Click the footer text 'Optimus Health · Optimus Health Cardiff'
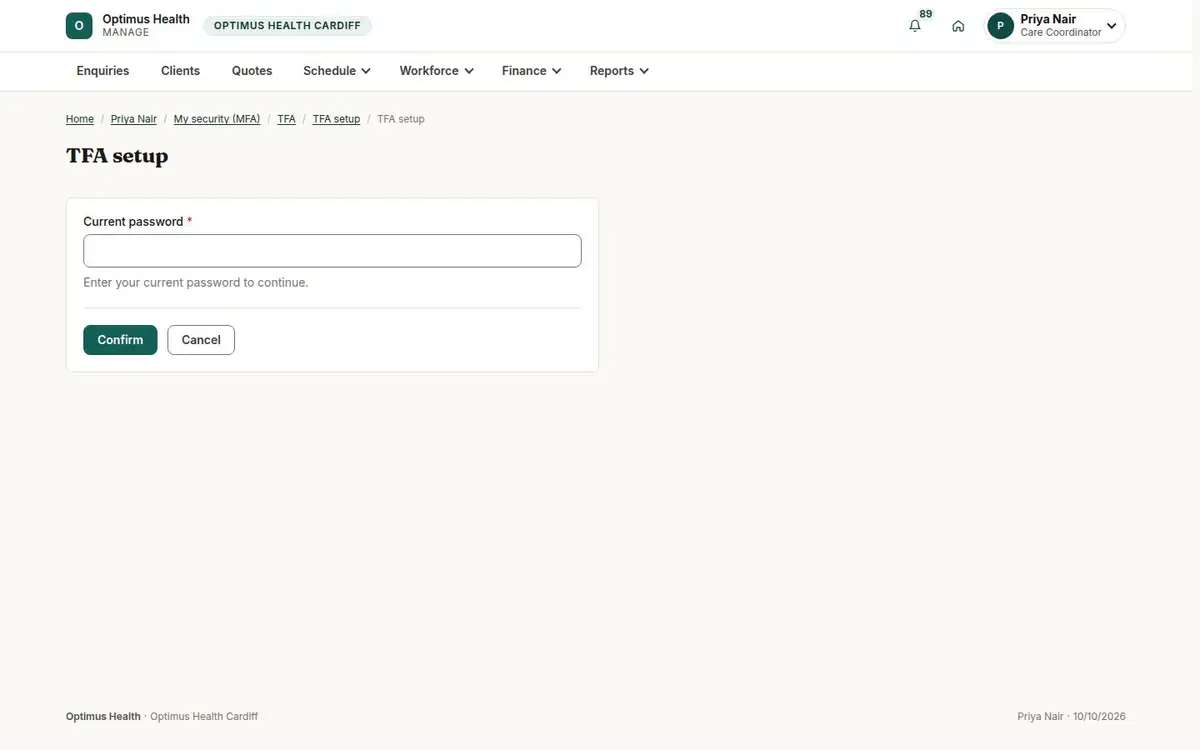This screenshot has width=1200, height=750. (162, 717)
